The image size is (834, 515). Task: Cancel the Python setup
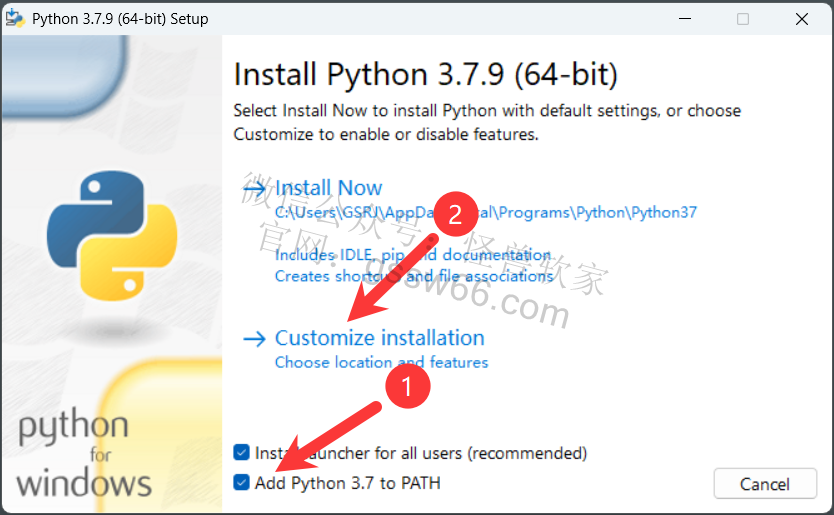[765, 484]
